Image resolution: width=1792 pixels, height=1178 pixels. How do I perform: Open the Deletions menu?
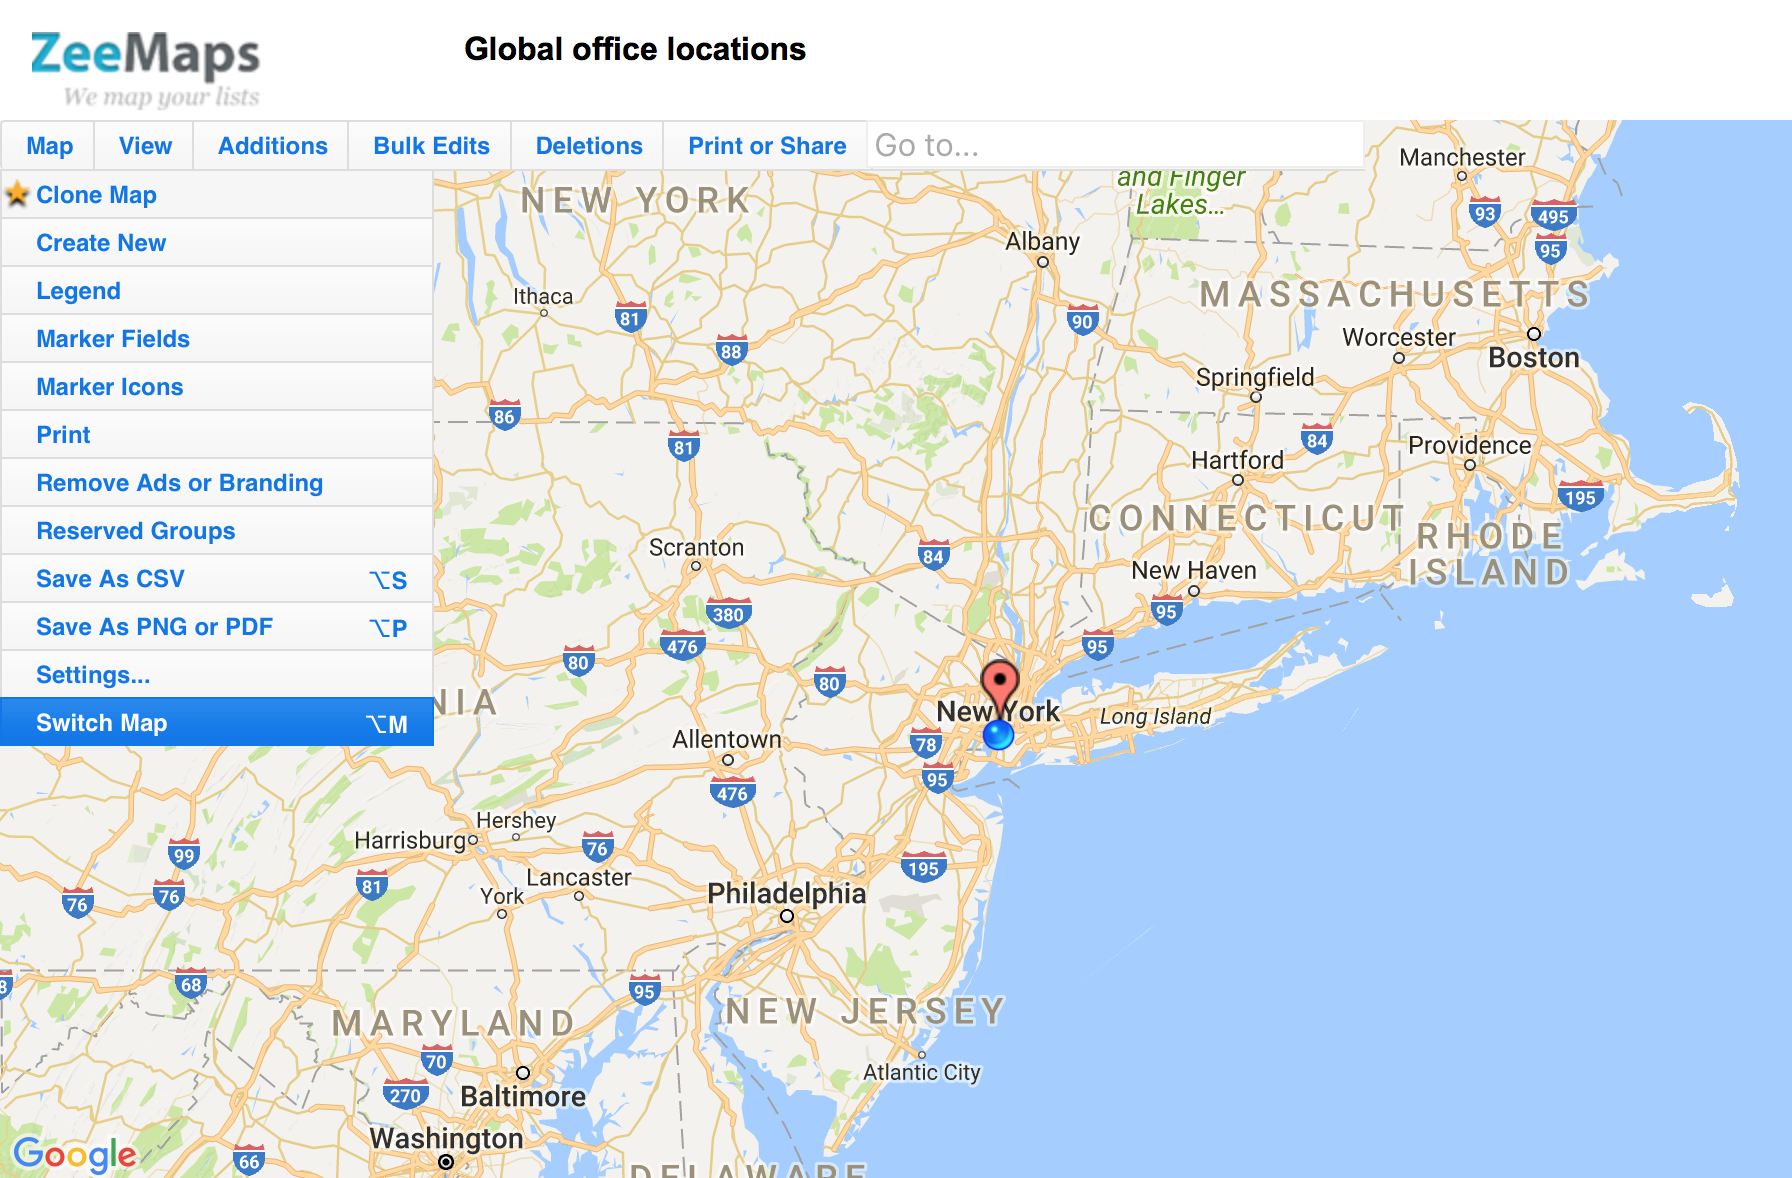[x=589, y=146]
